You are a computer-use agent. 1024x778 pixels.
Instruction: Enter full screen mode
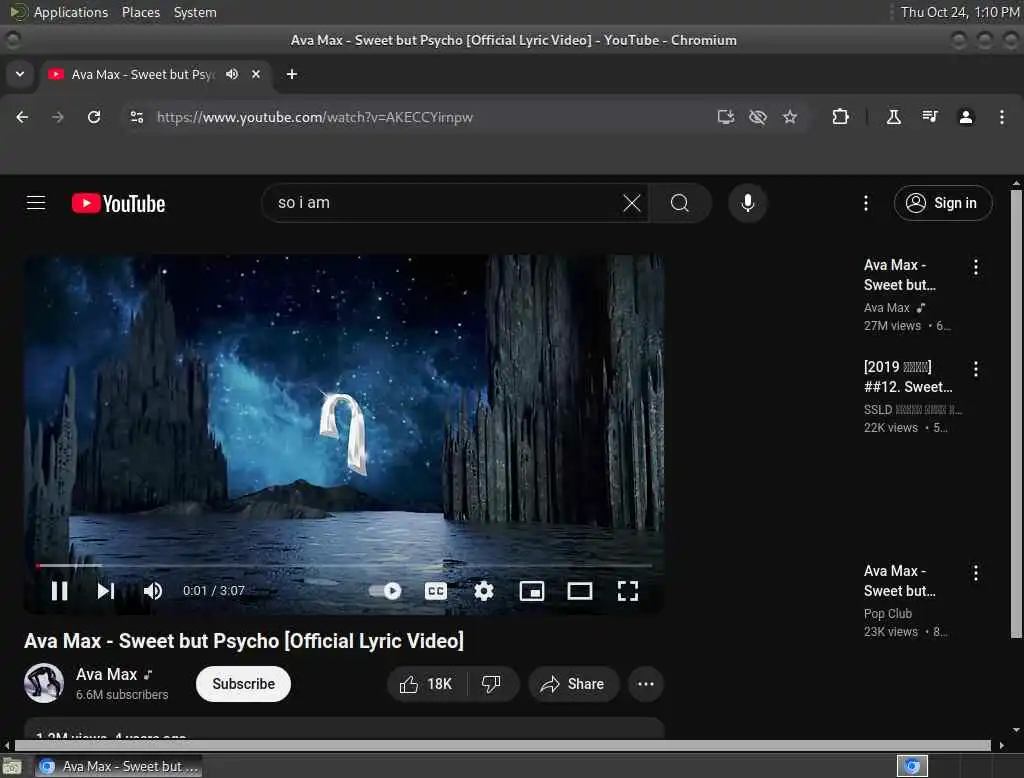(x=628, y=591)
